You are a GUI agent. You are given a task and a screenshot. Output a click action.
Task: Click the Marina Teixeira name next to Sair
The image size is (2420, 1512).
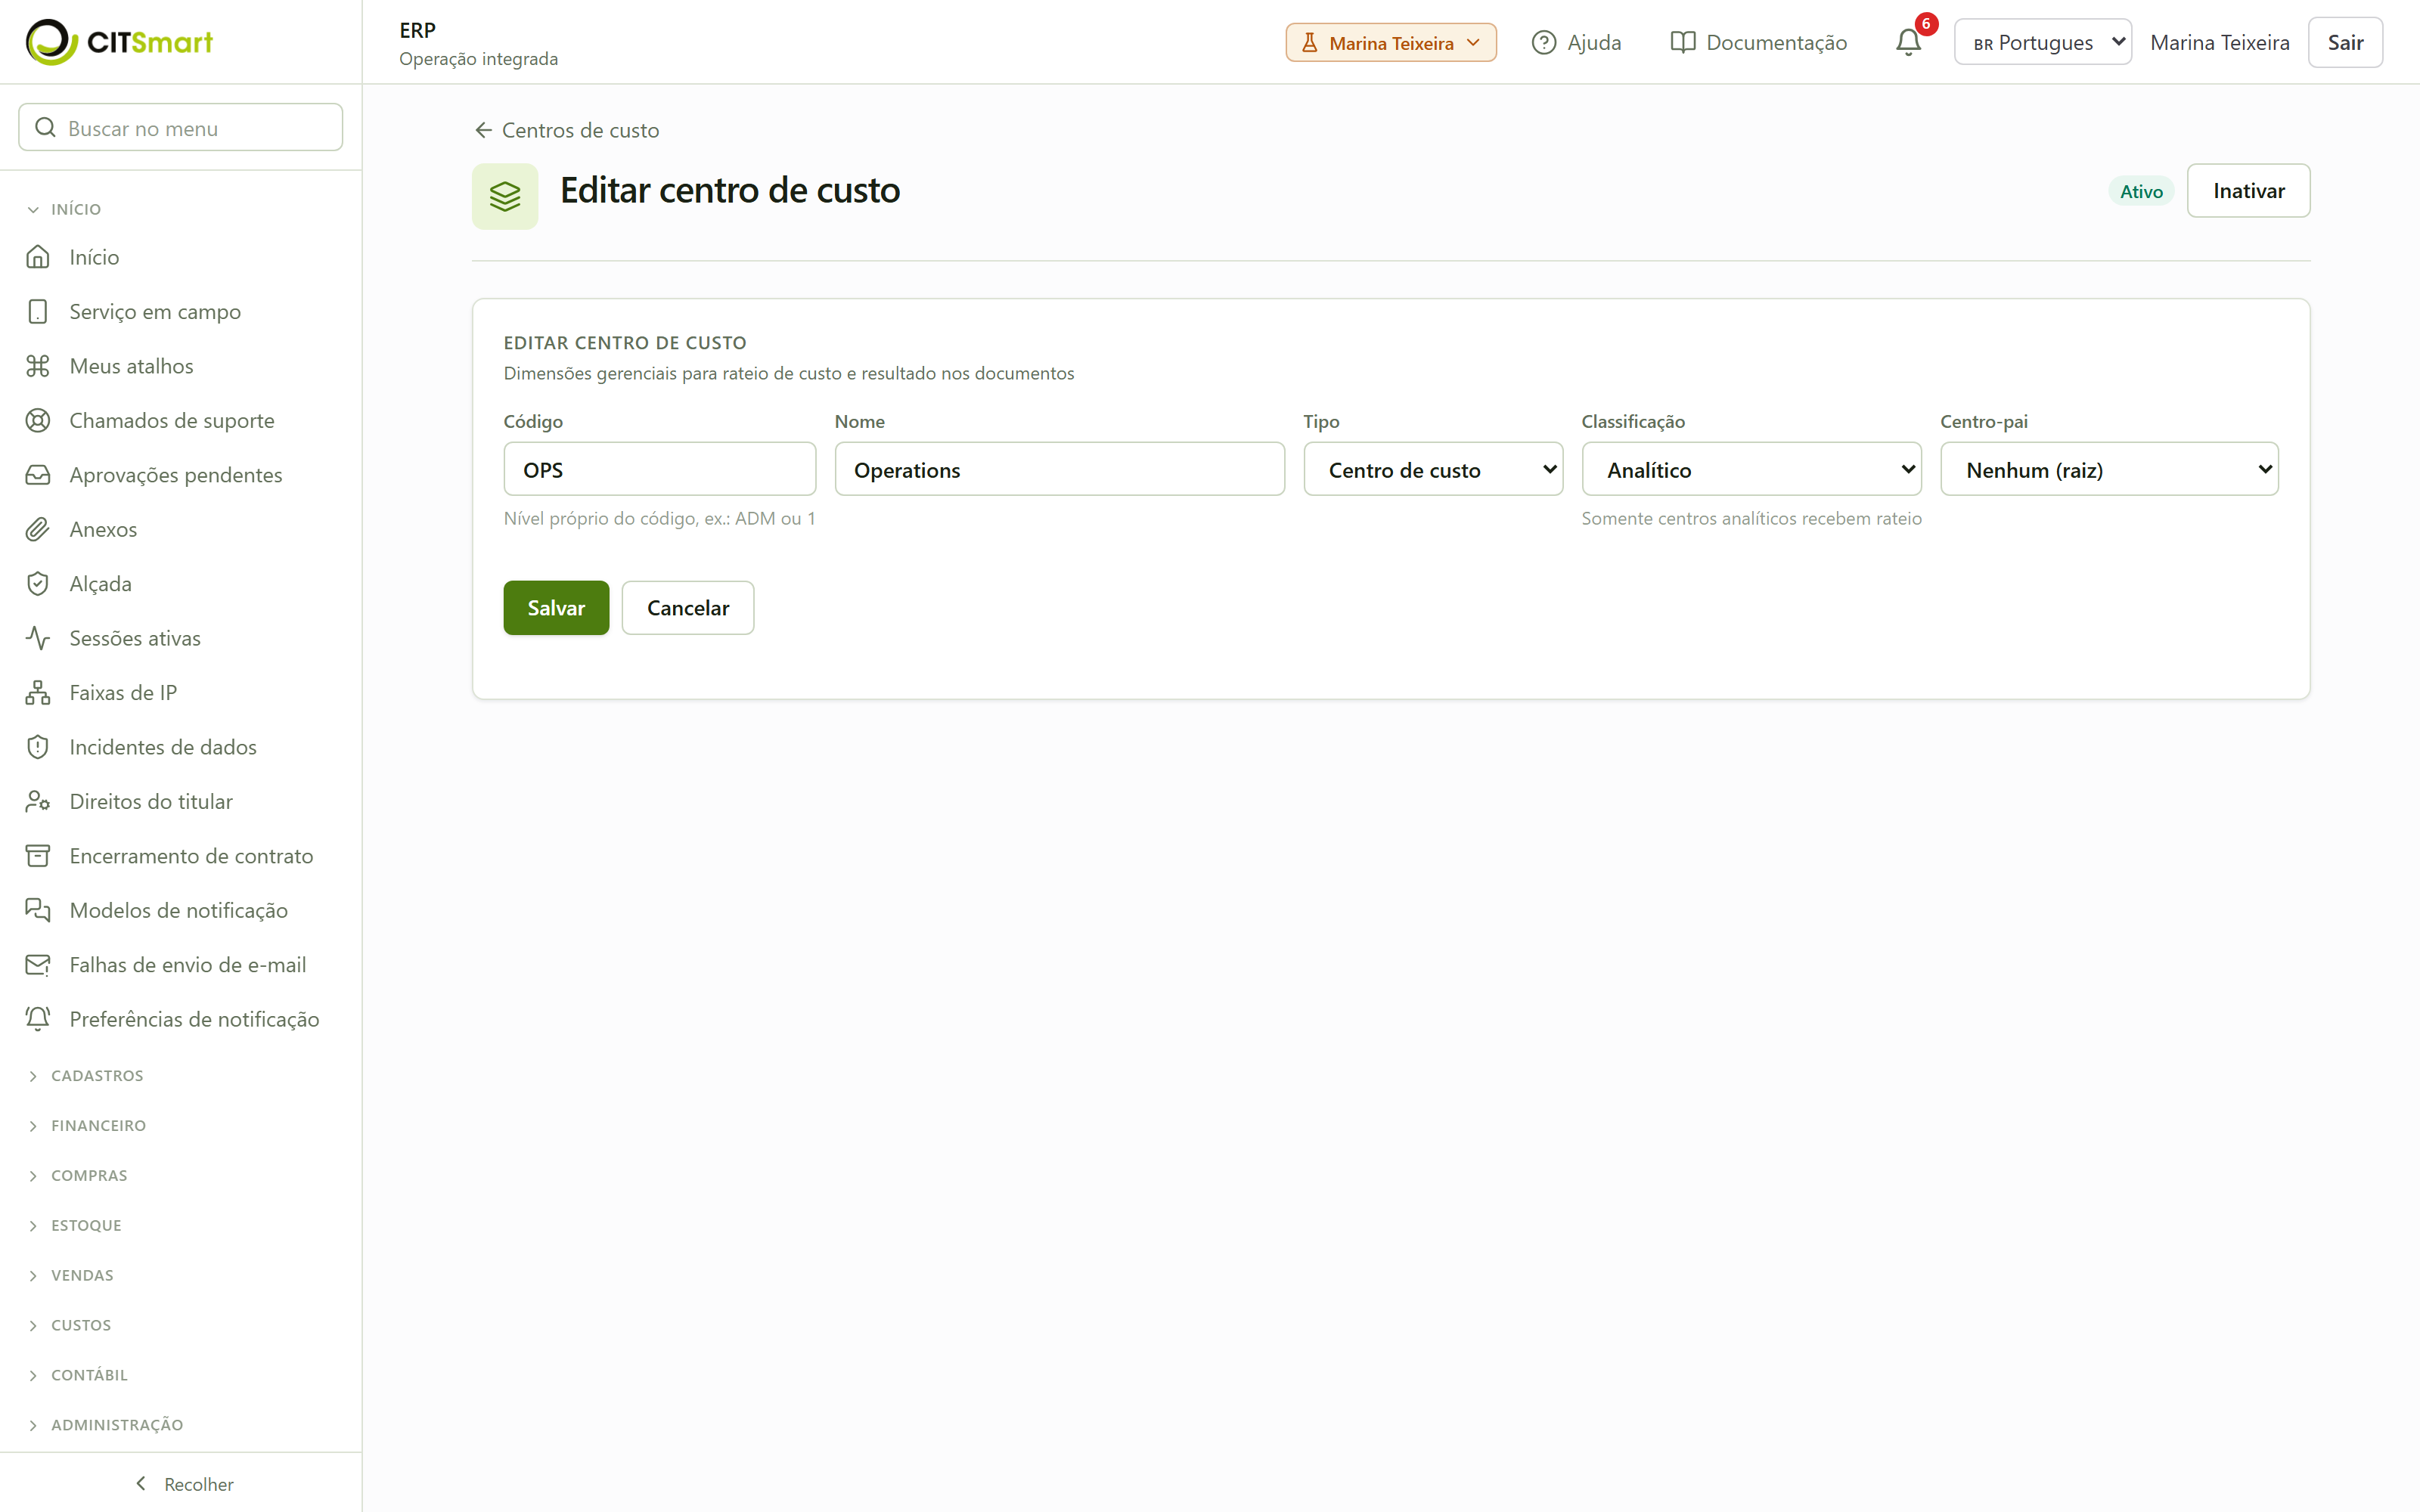tap(2219, 42)
